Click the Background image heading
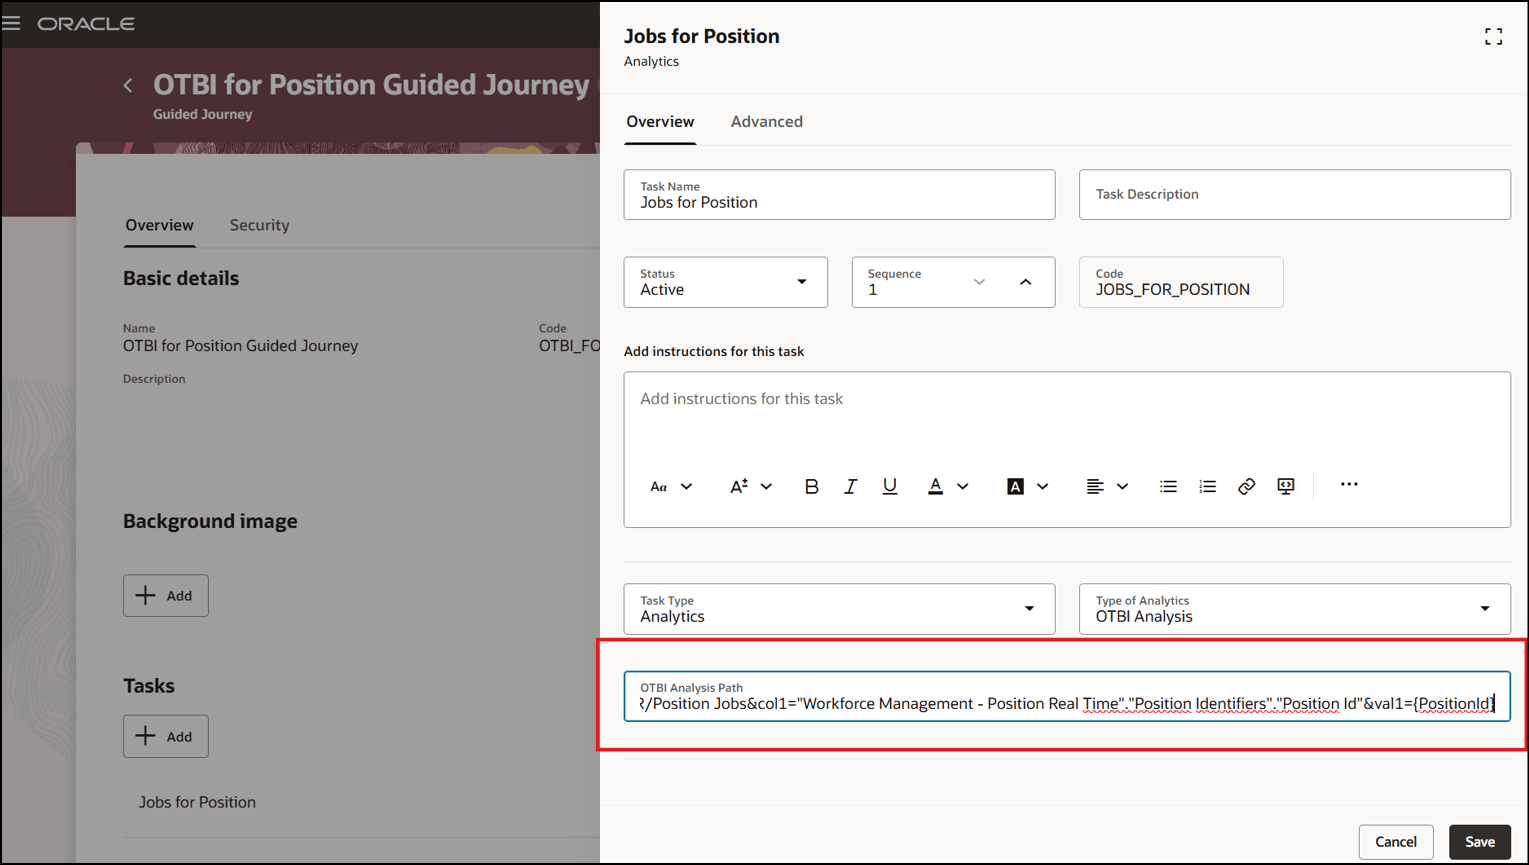 (210, 521)
